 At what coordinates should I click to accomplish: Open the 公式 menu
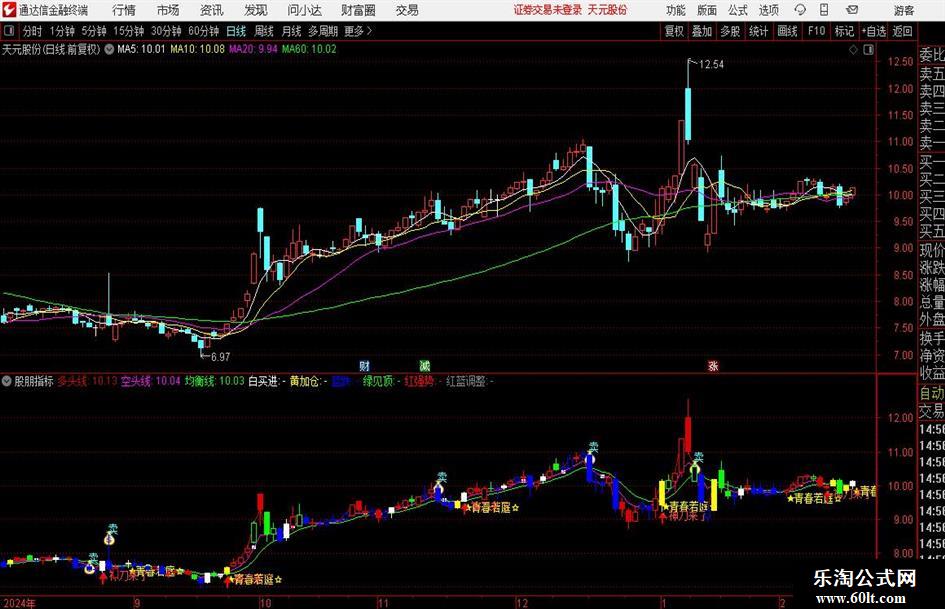click(x=738, y=10)
